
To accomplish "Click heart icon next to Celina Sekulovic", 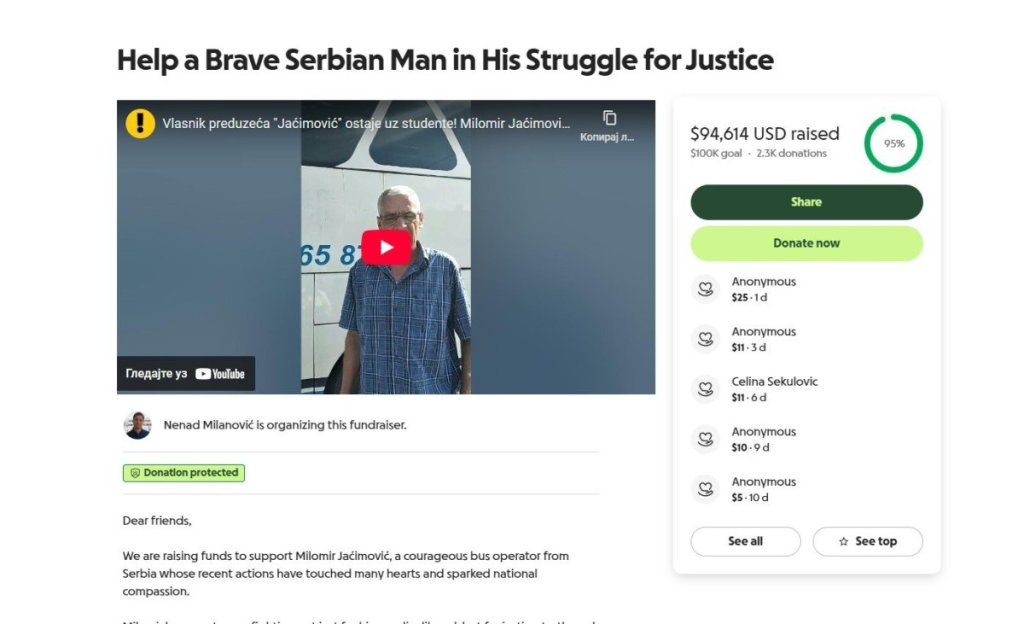I will [x=705, y=389].
